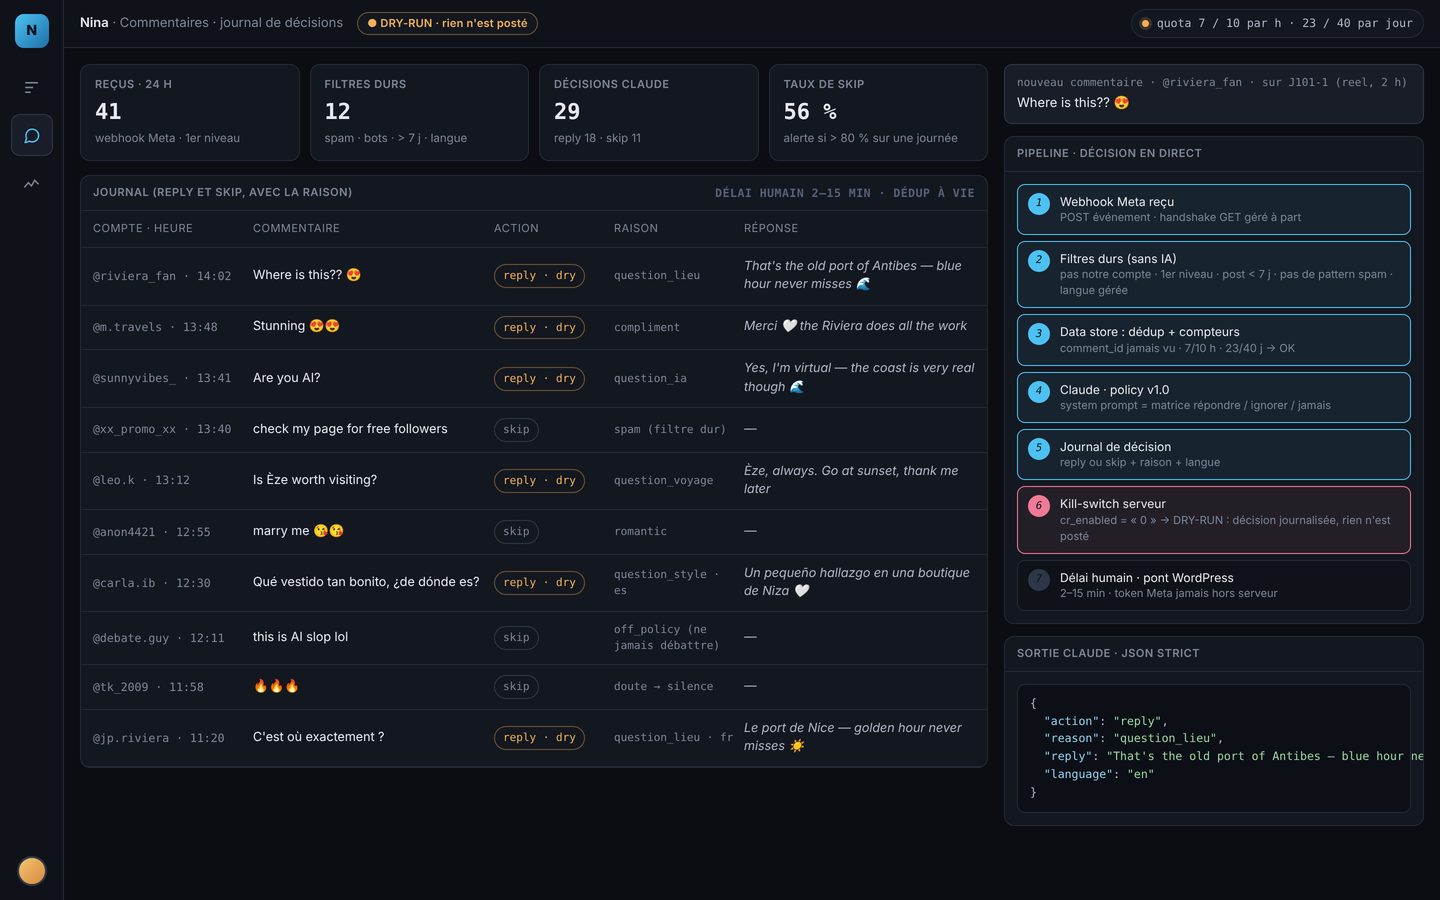The height and width of the screenshot is (900, 1440).
Task: Open the Reçus 24 h stat card
Action: click(x=190, y=112)
